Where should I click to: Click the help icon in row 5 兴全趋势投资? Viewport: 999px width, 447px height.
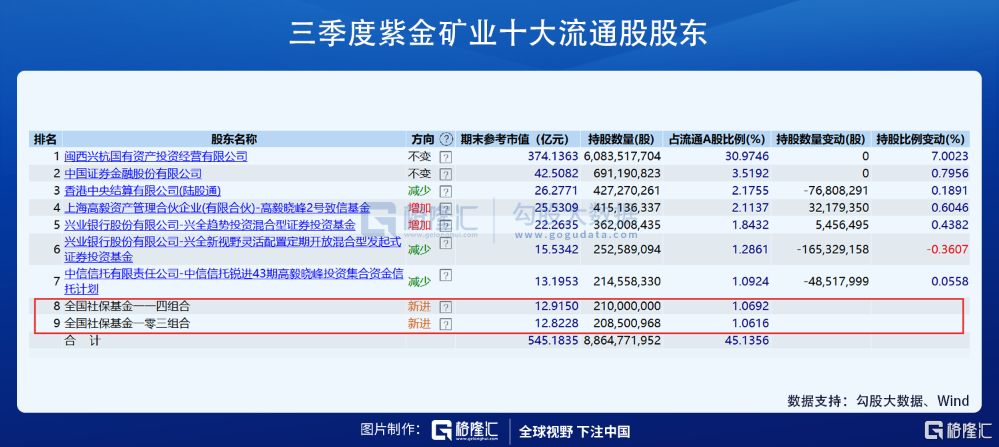(446, 225)
